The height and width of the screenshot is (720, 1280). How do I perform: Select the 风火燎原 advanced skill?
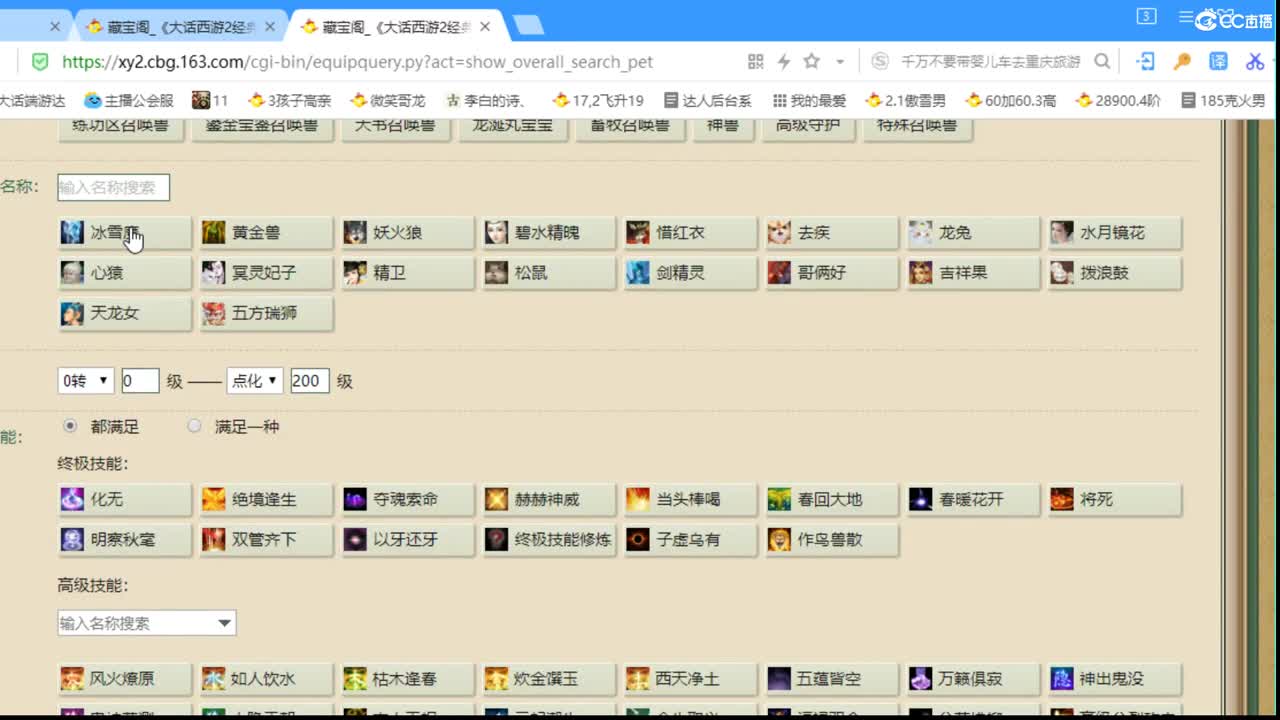124,679
